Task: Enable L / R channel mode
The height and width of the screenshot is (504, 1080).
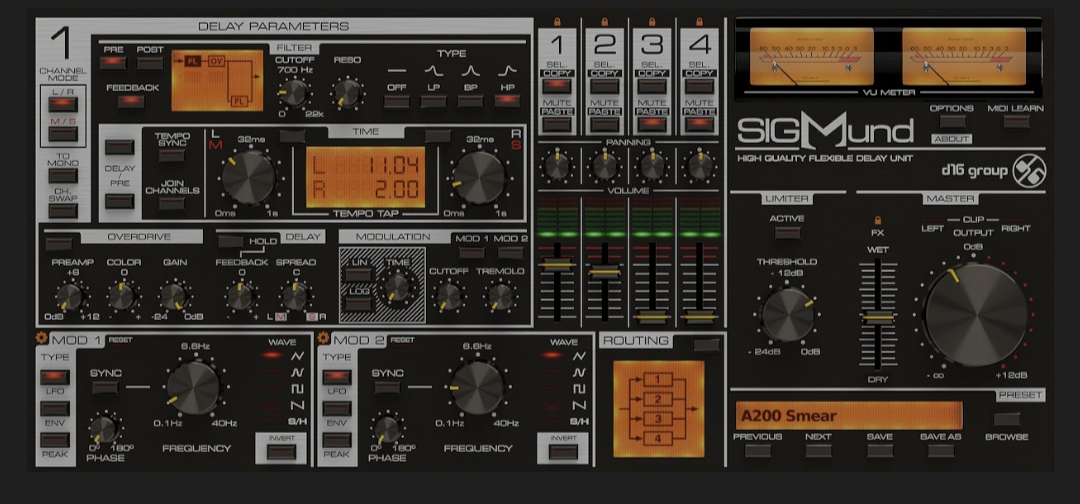Action: pyautogui.click(x=63, y=105)
